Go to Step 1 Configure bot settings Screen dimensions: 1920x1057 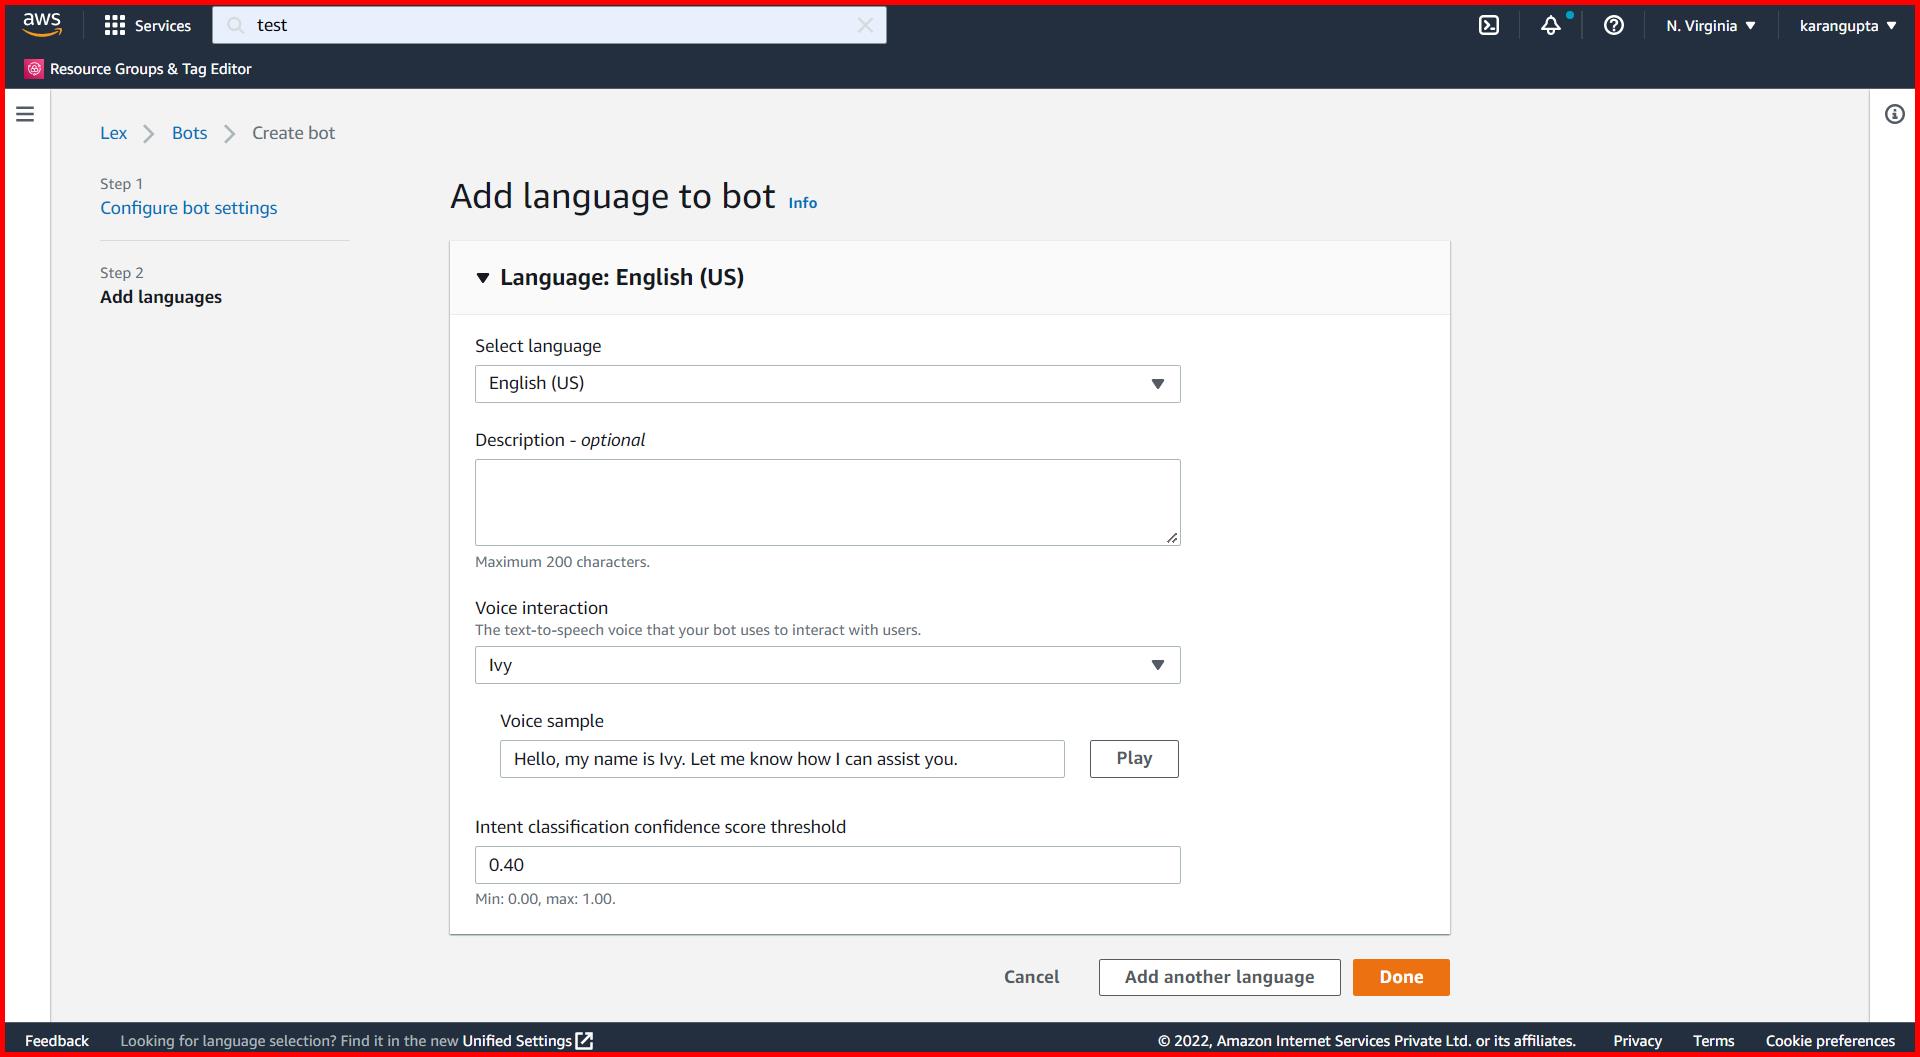click(188, 208)
